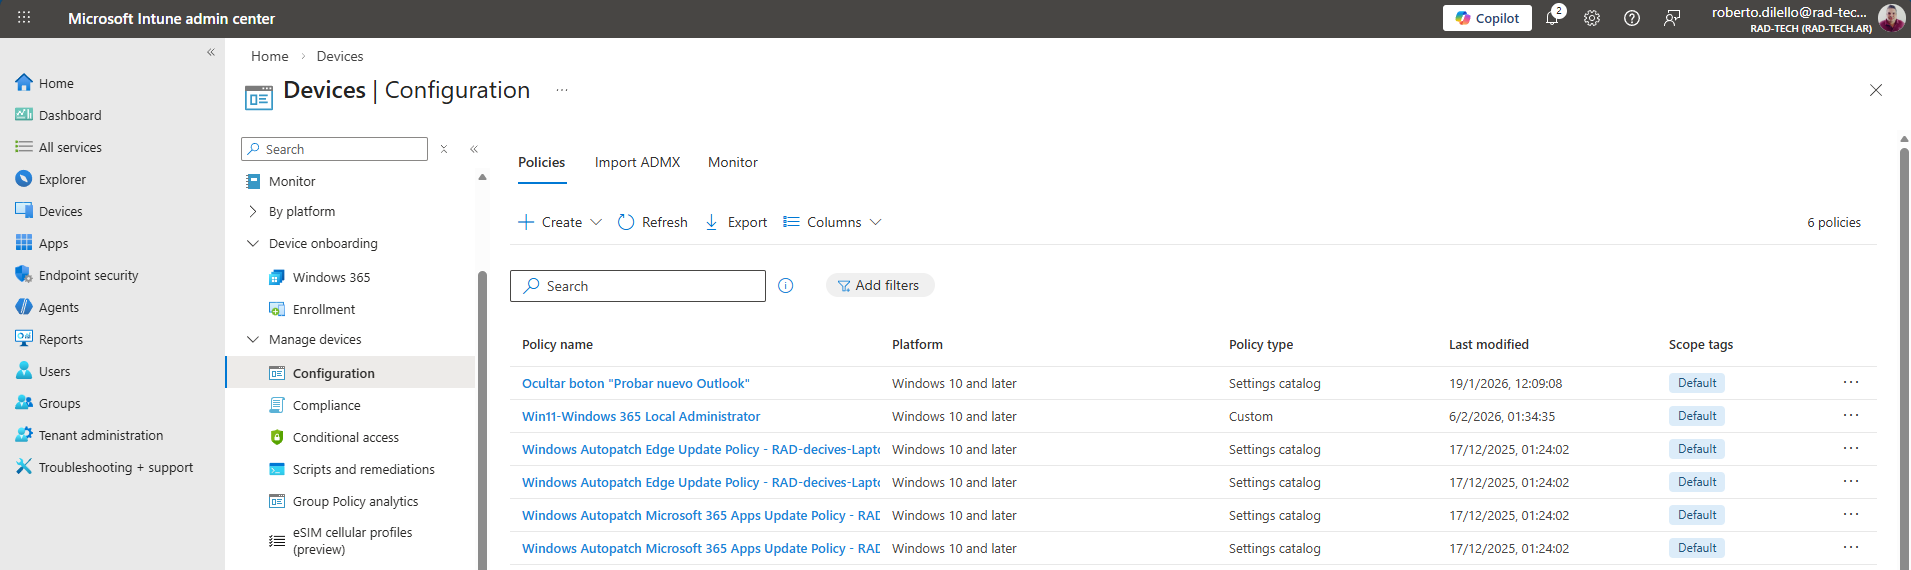1911x570 pixels.
Task: Open more options for Ocultar boton policy
Action: click(x=1851, y=383)
